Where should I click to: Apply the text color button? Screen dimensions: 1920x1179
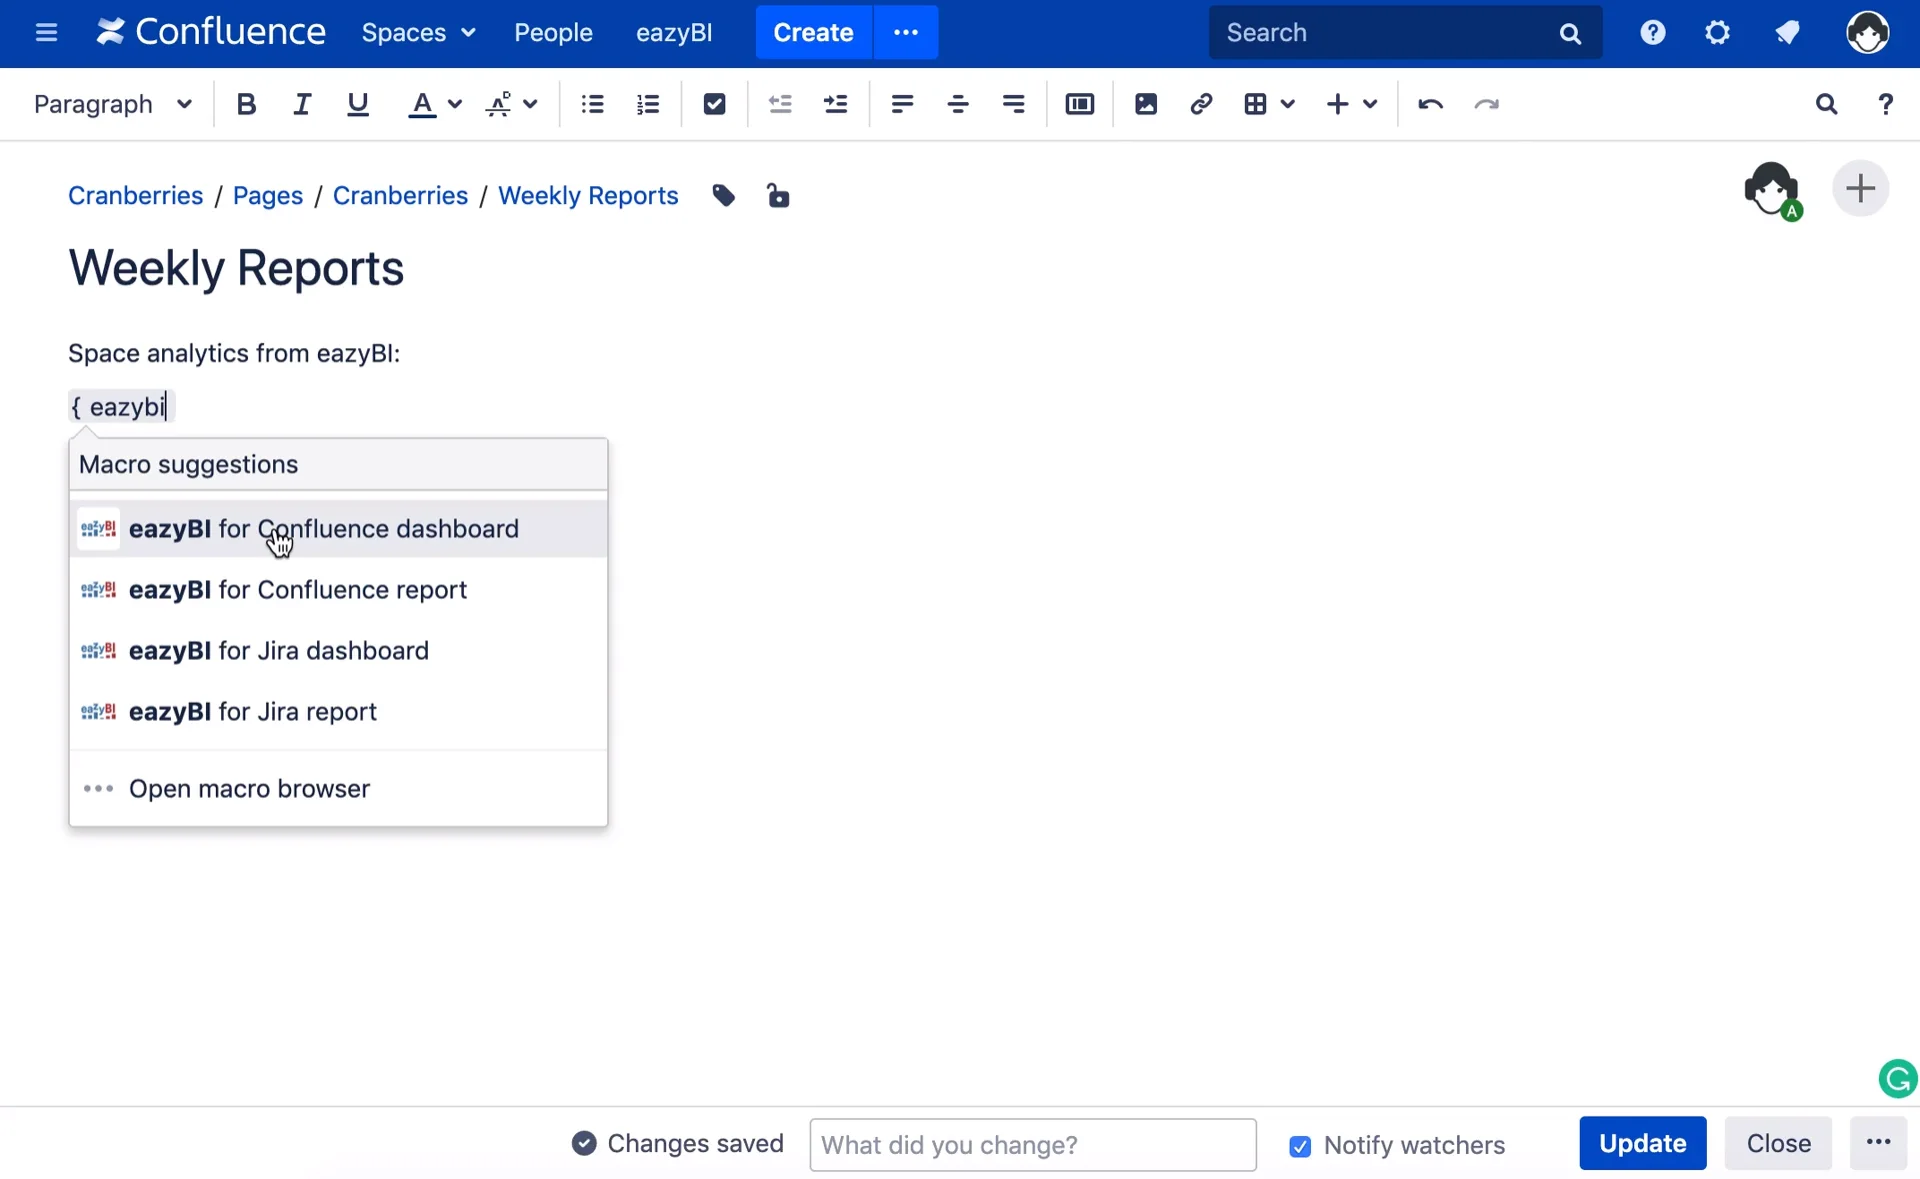pyautogui.click(x=422, y=104)
